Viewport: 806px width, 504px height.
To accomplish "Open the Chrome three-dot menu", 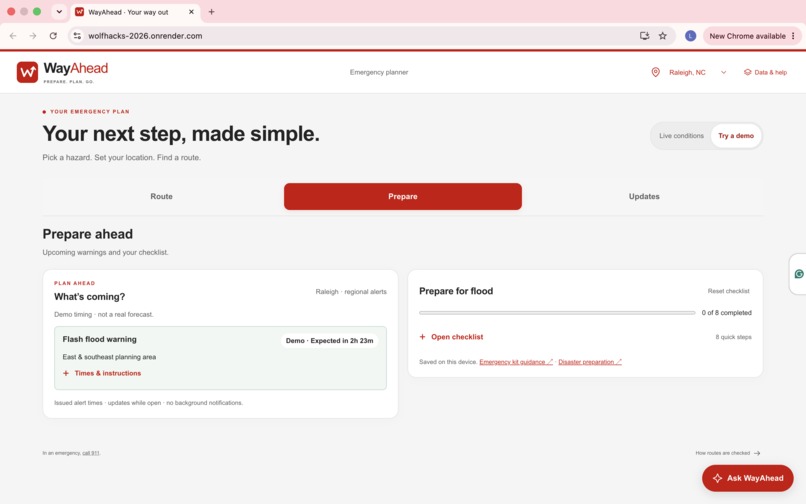I will [793, 36].
